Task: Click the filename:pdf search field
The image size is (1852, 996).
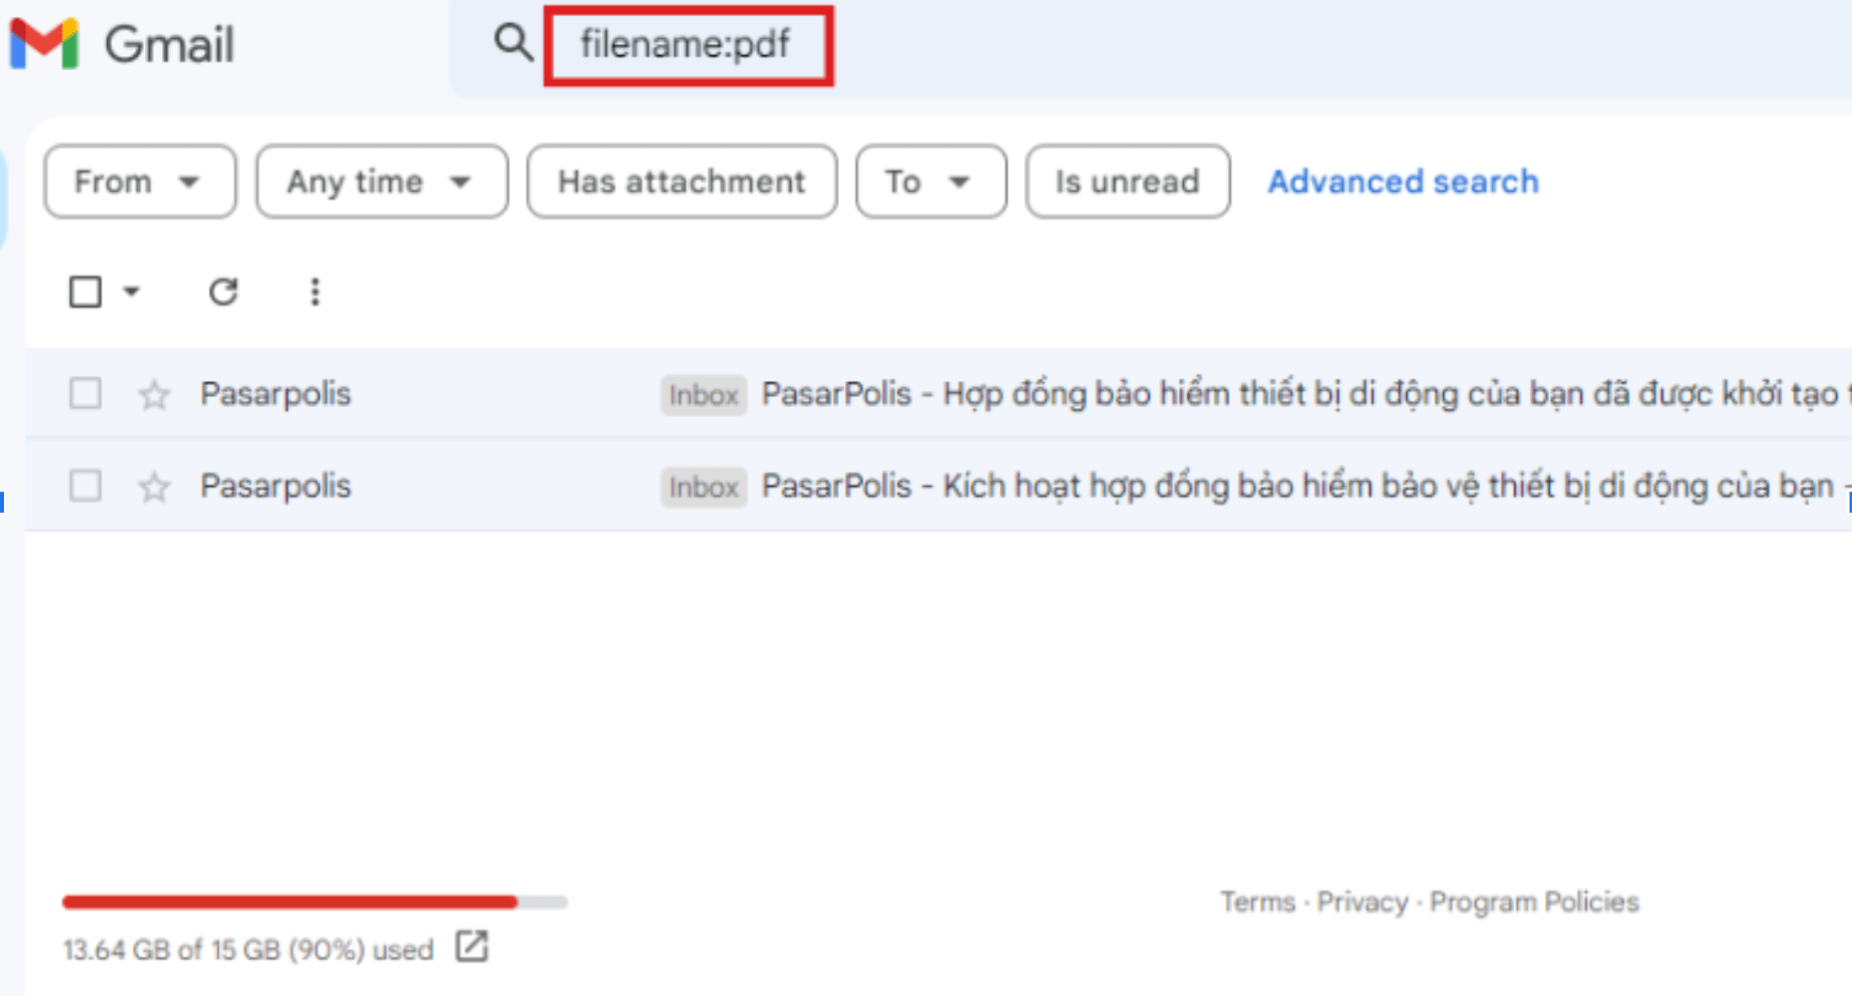Action: tap(688, 45)
